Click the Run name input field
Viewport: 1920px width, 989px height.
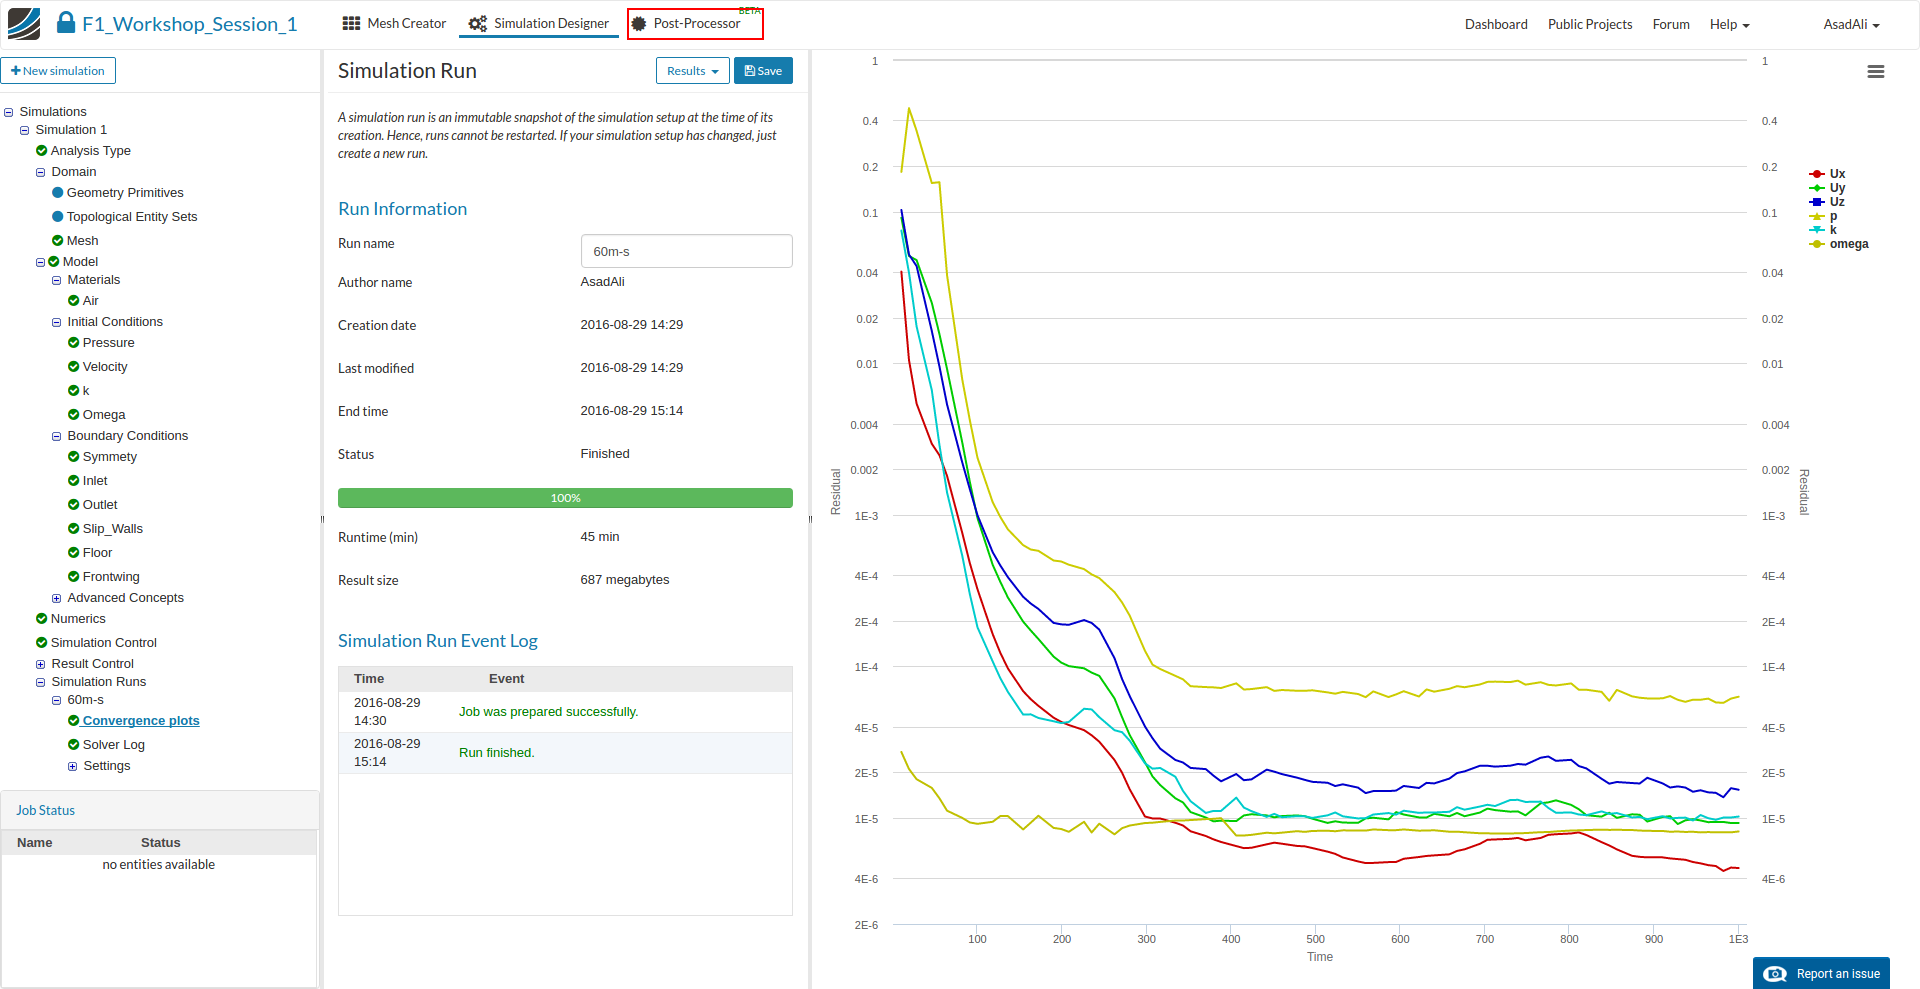686,251
